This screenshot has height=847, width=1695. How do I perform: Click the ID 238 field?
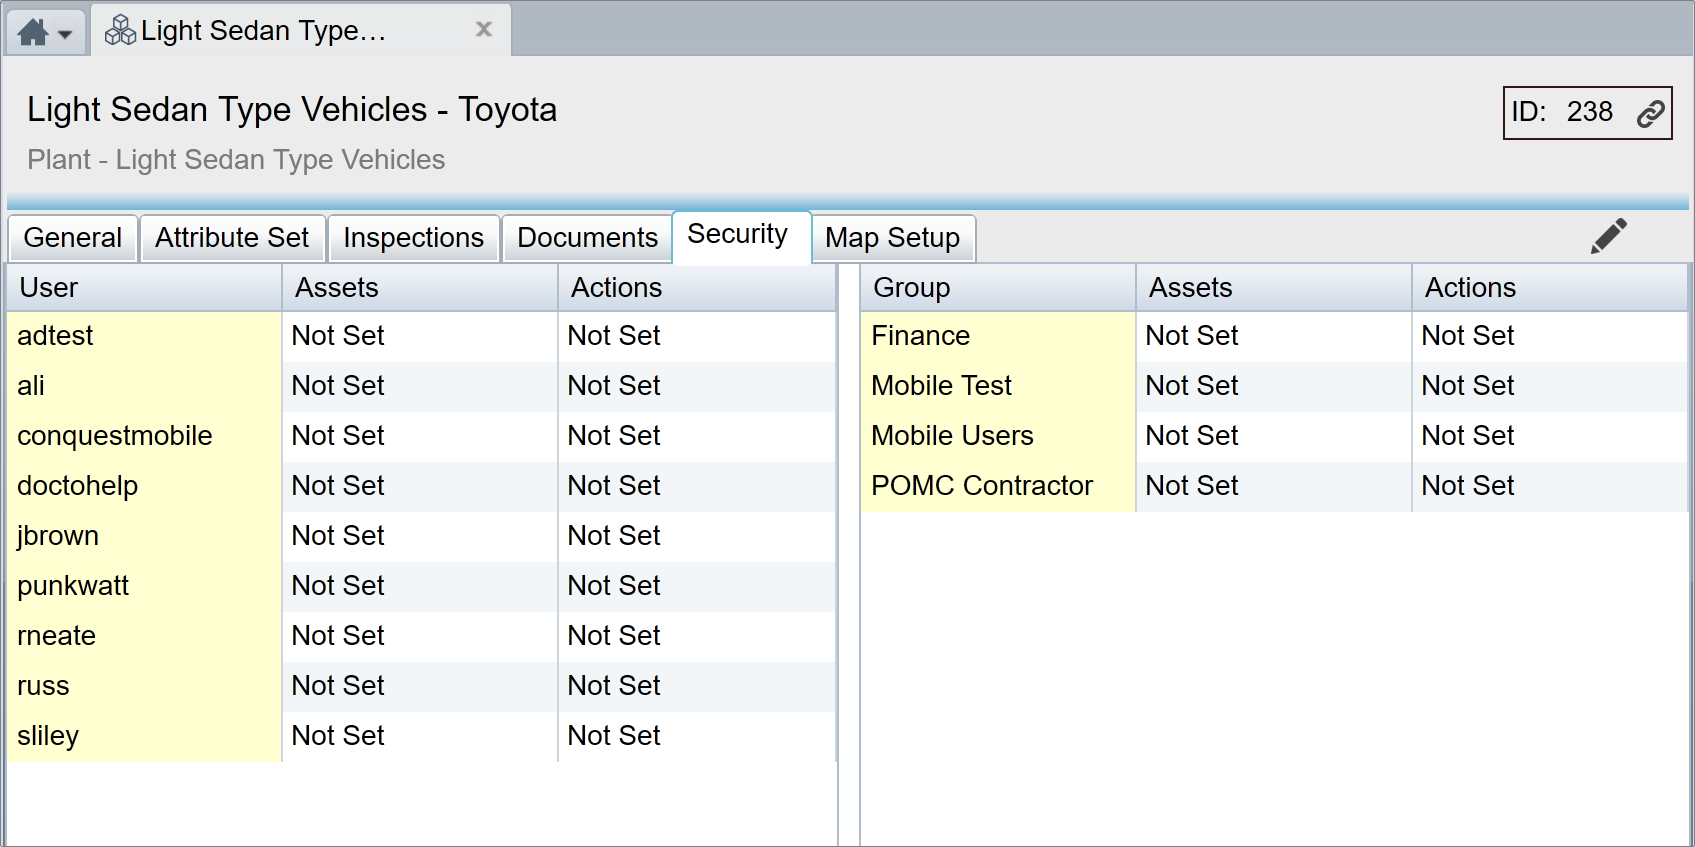(x=1587, y=113)
